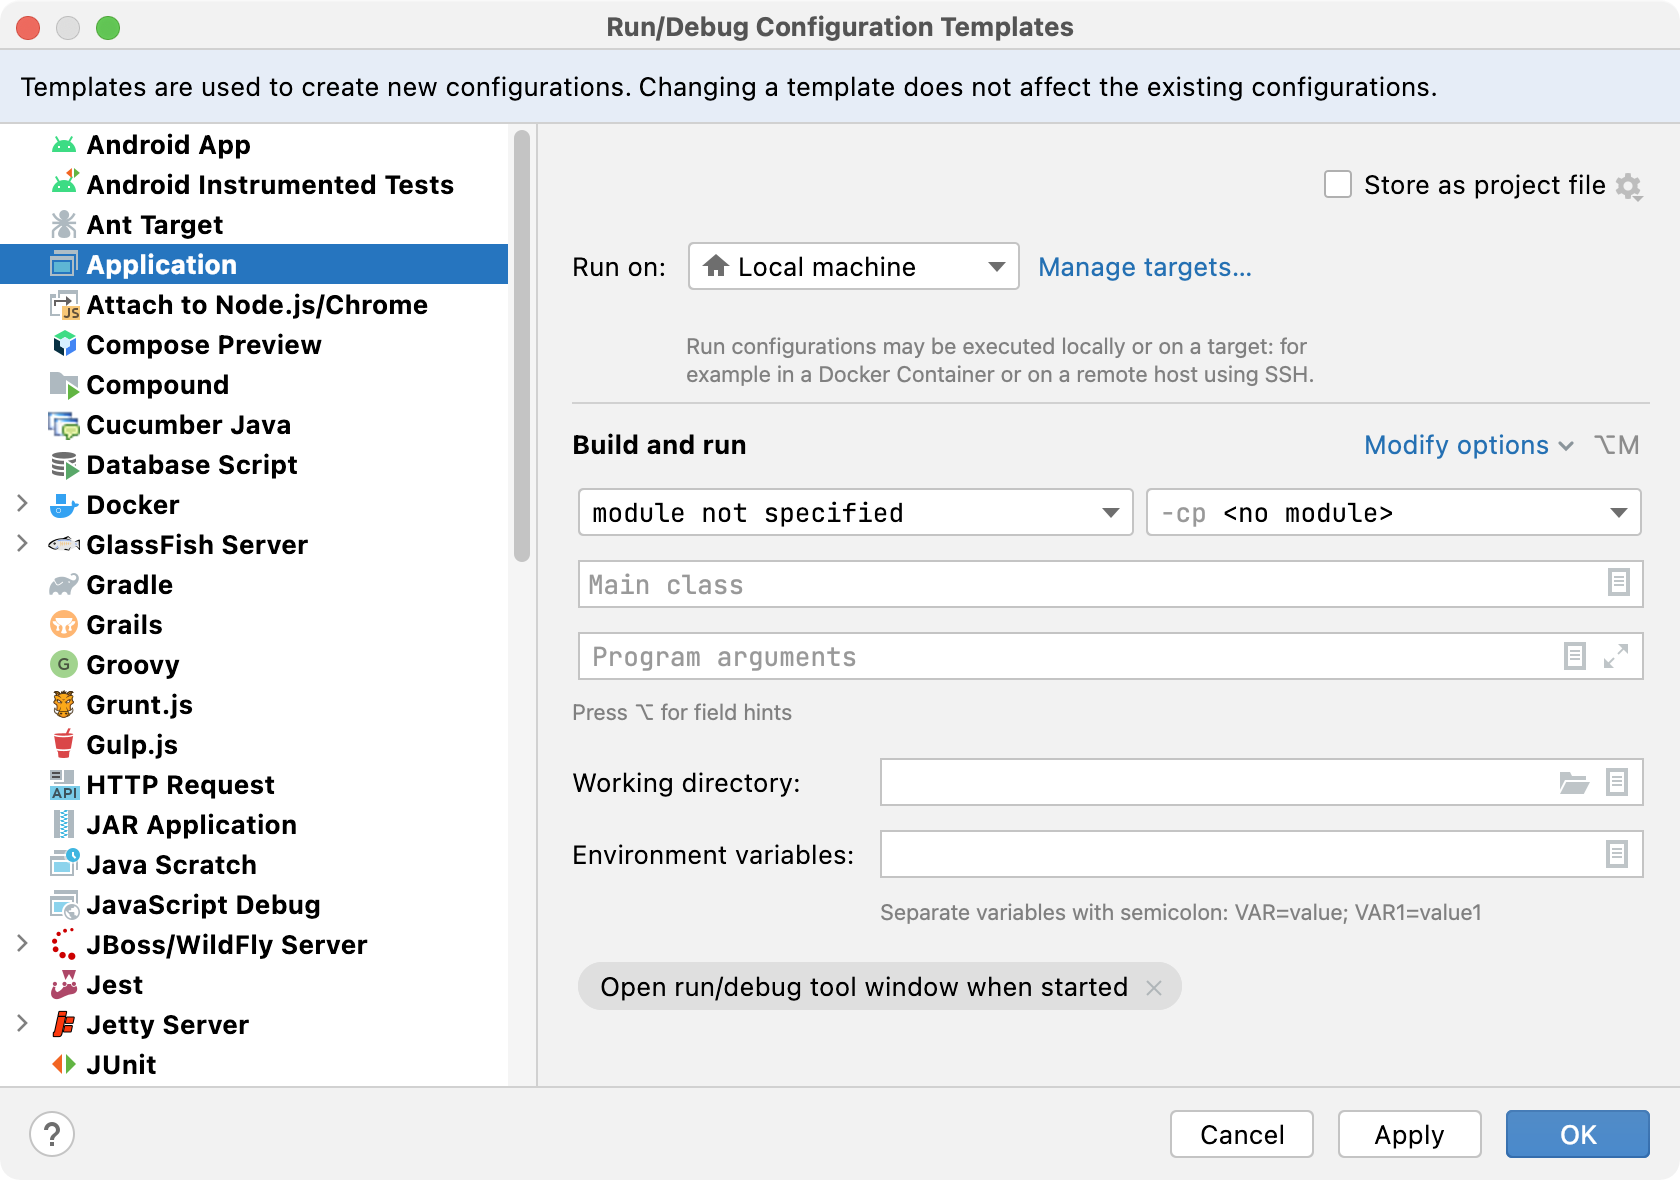Click the gear icon beside Store as project file
The height and width of the screenshot is (1180, 1680).
click(x=1629, y=186)
